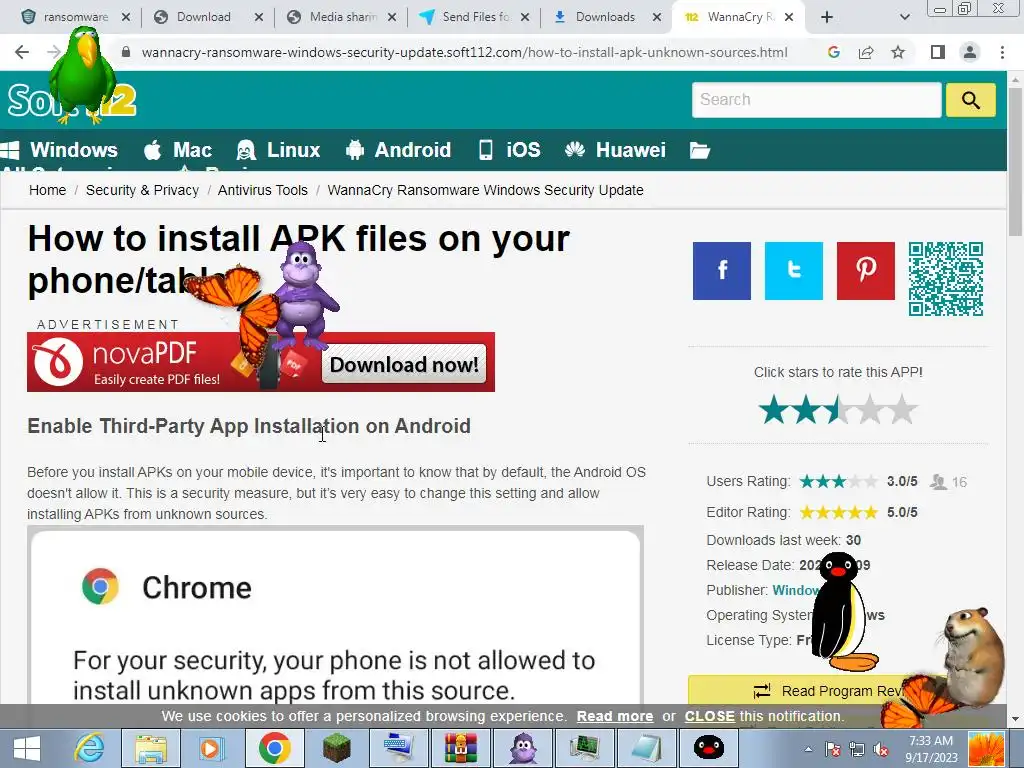Click the Soft112 search field

pyautogui.click(x=816, y=100)
